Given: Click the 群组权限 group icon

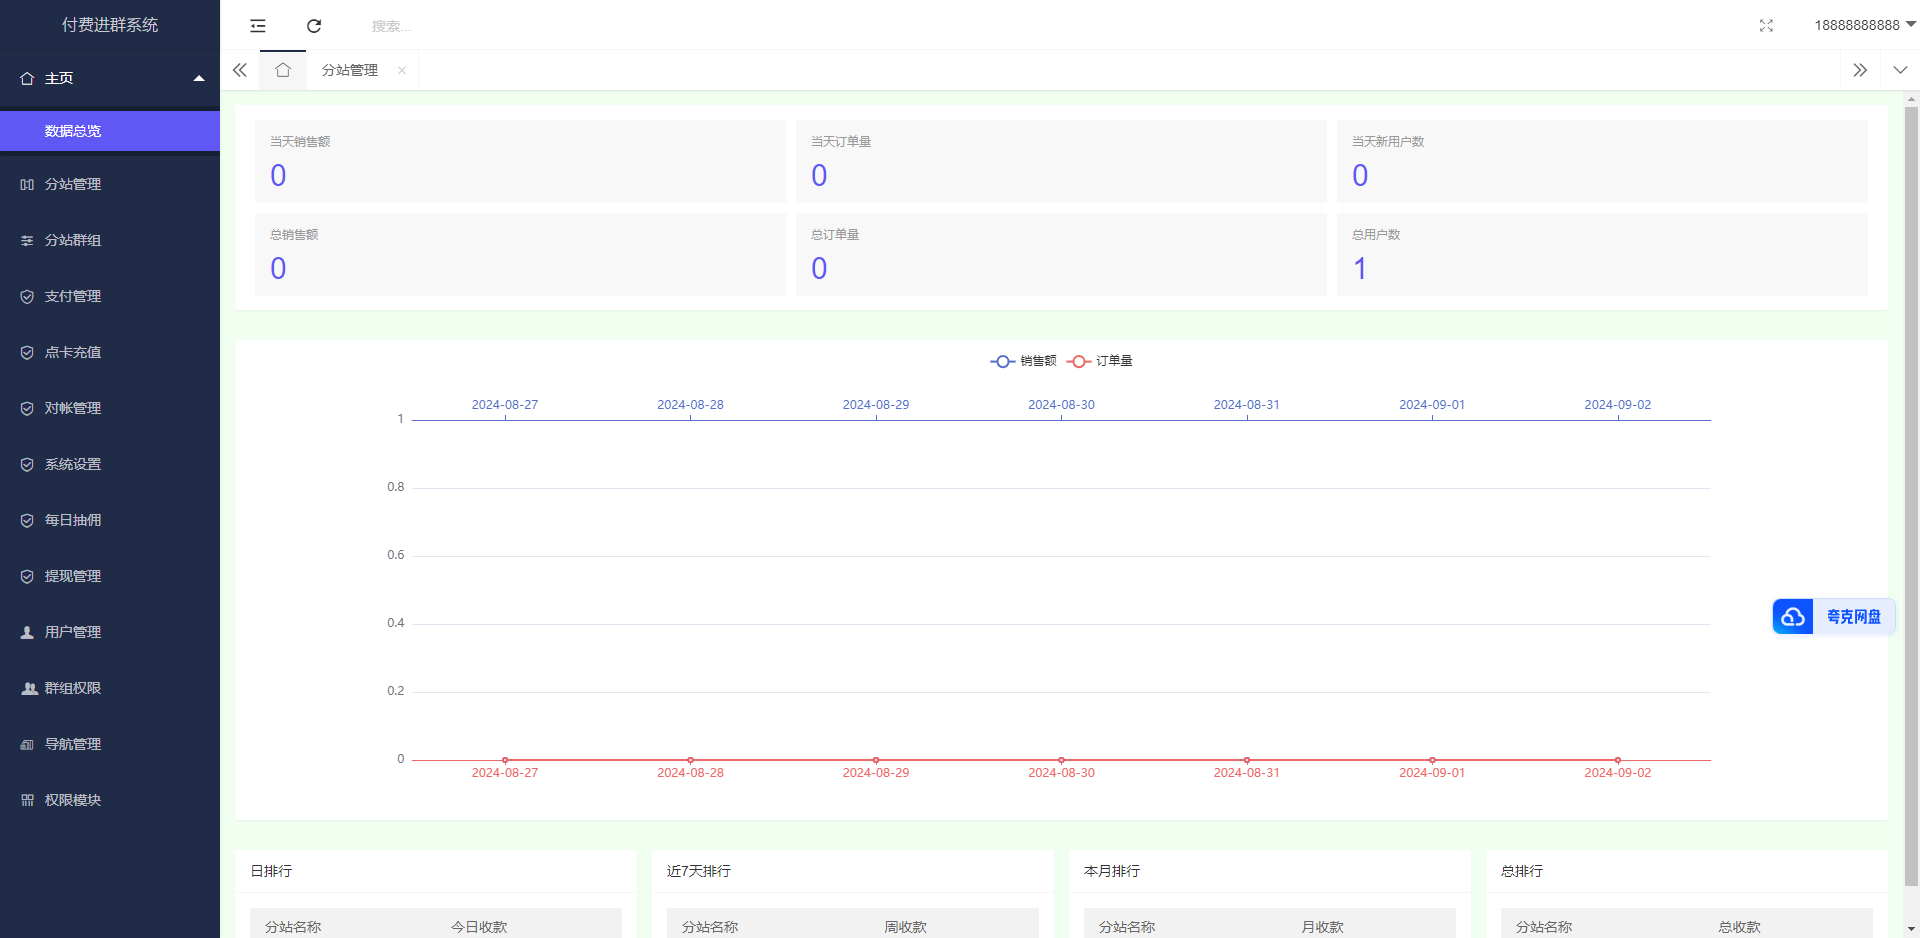Looking at the screenshot, I should (x=29, y=688).
